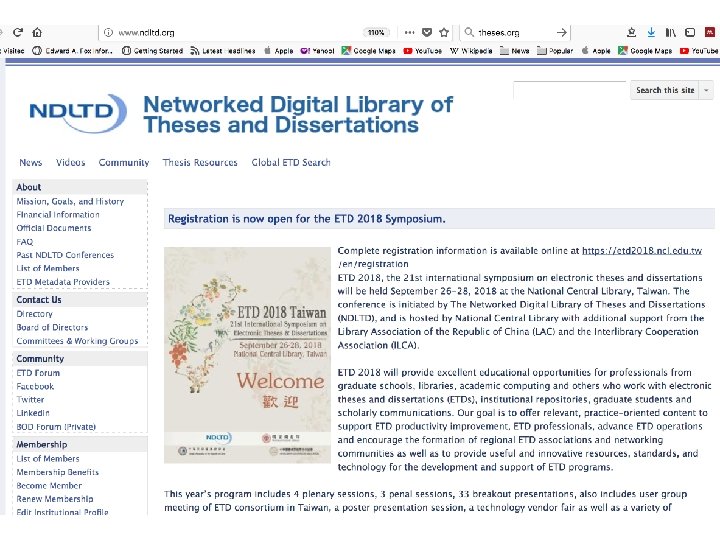
Task: Open the downloads arrow icon
Action: [651, 32]
